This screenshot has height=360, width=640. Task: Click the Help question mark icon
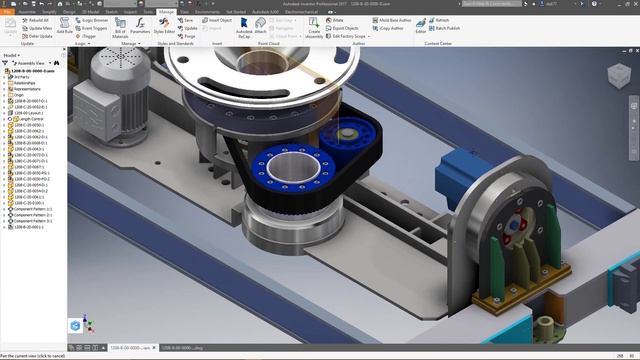click(x=594, y=4)
